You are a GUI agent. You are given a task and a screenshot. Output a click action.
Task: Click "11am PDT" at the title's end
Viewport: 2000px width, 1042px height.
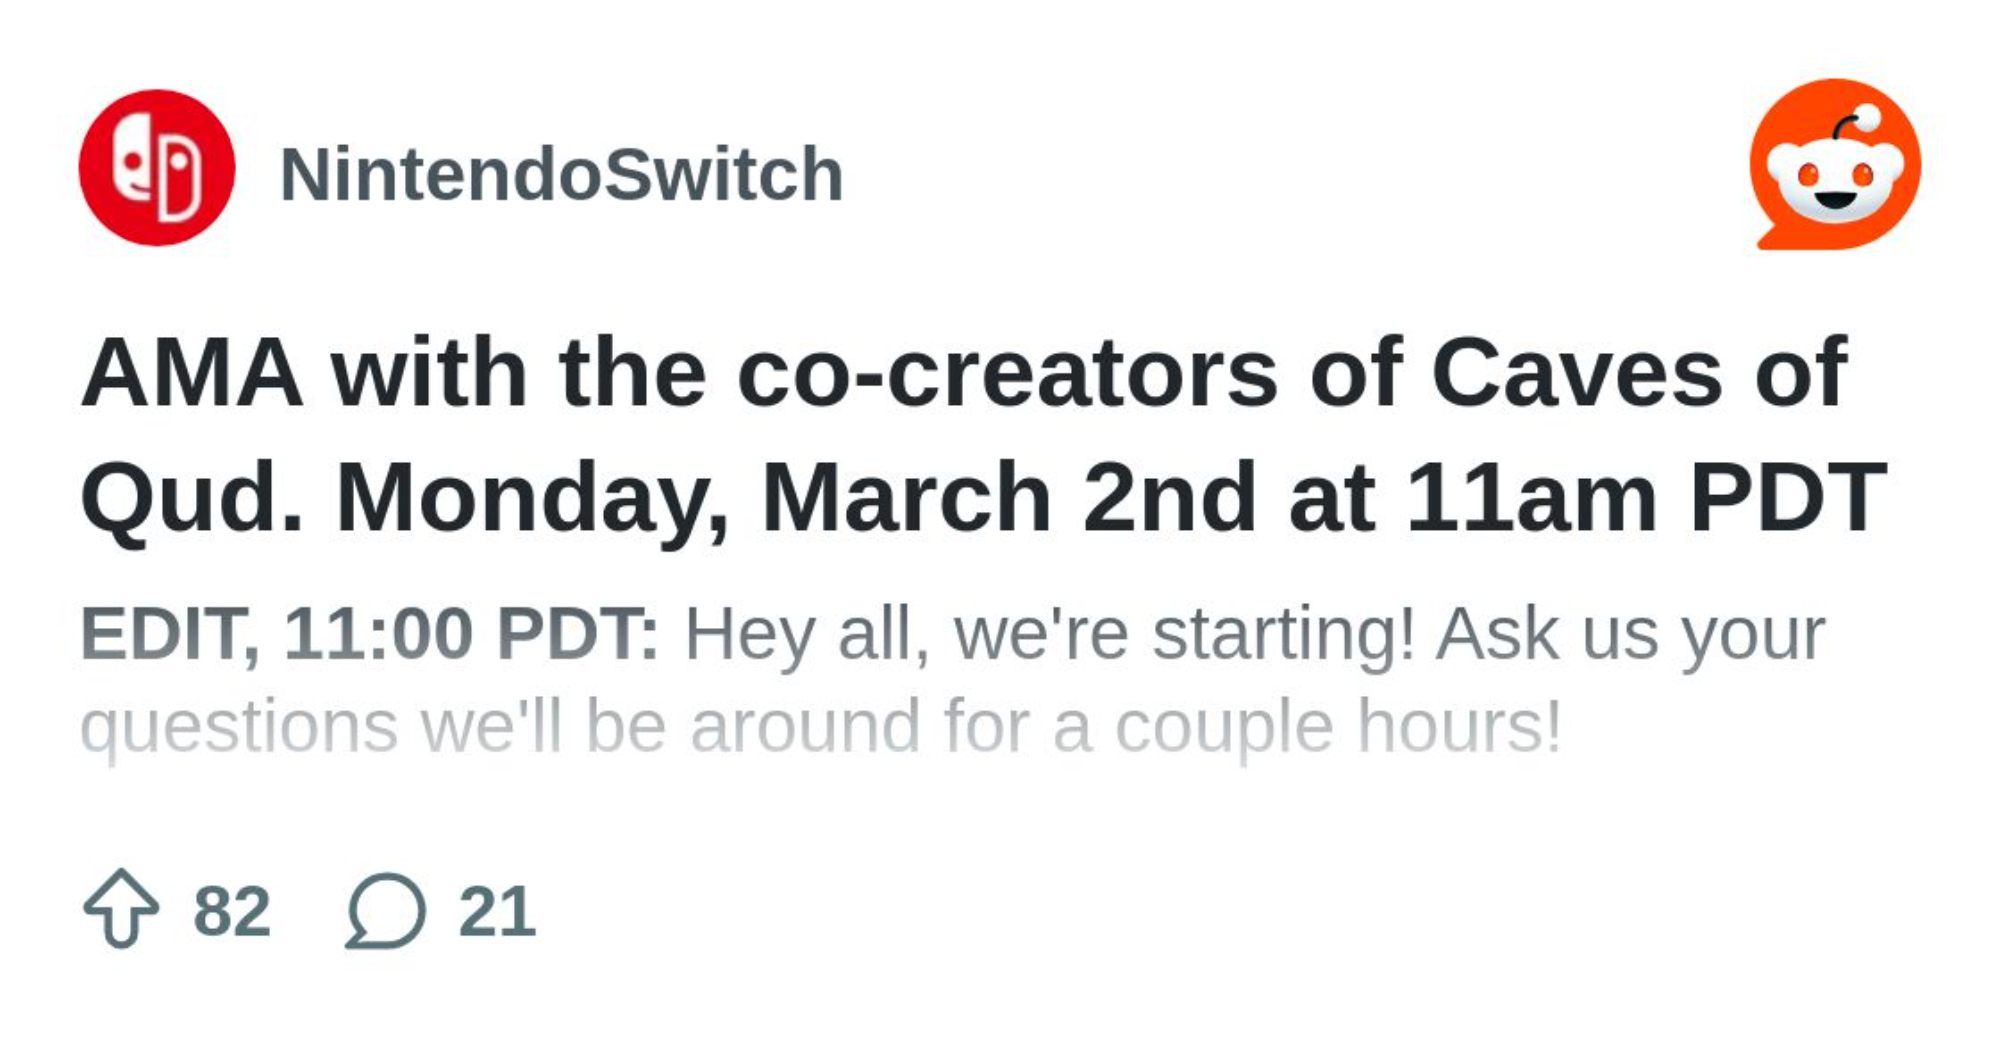1646,498
